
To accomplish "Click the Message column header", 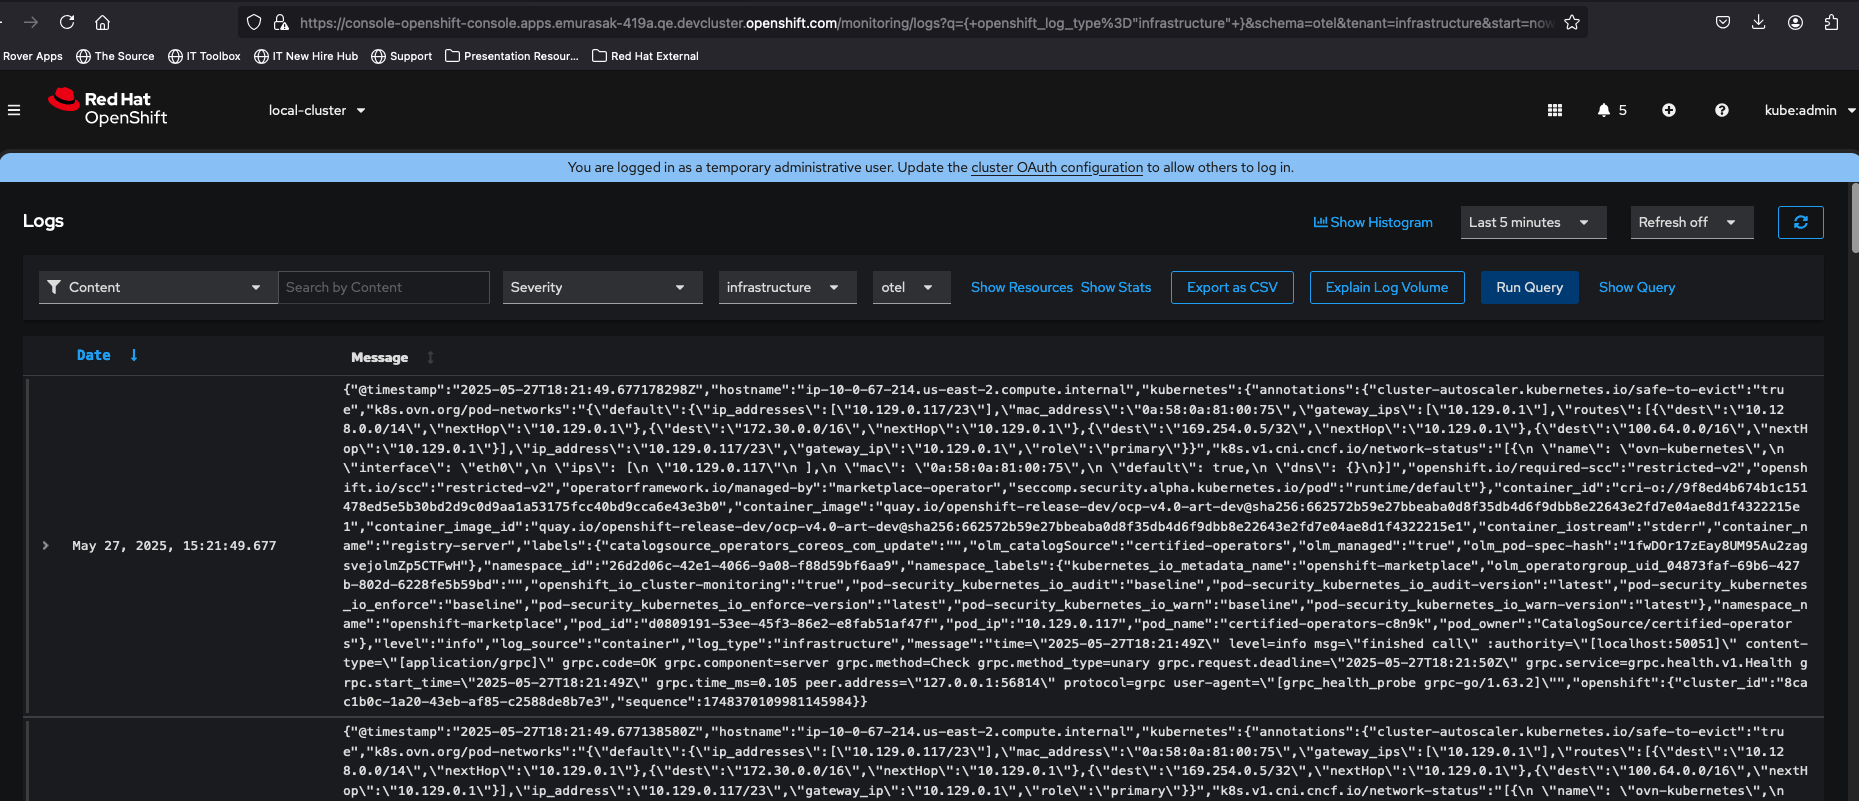I will click(379, 357).
